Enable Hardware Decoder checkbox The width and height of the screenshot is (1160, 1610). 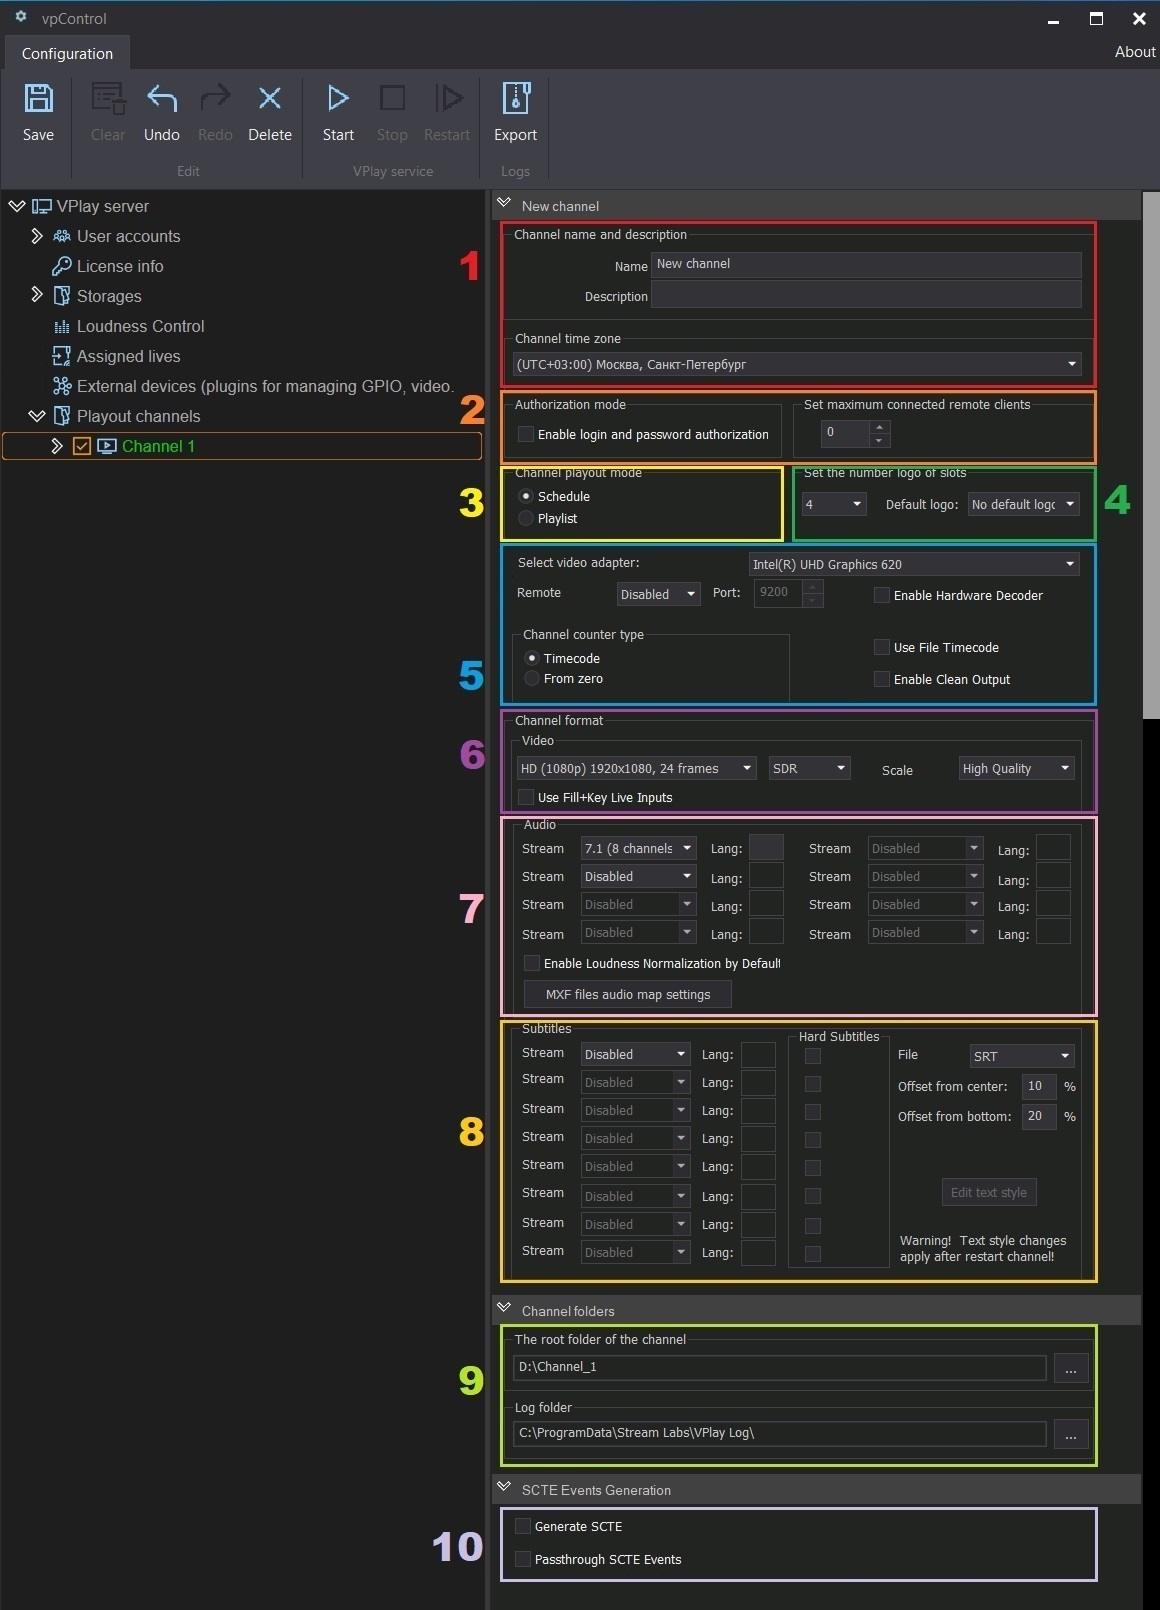tap(882, 595)
